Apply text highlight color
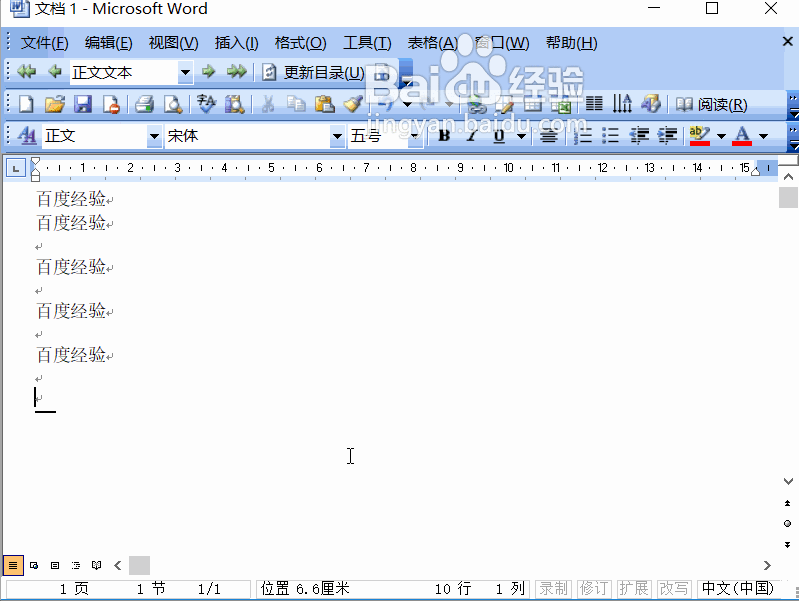799x601 pixels. [700, 136]
